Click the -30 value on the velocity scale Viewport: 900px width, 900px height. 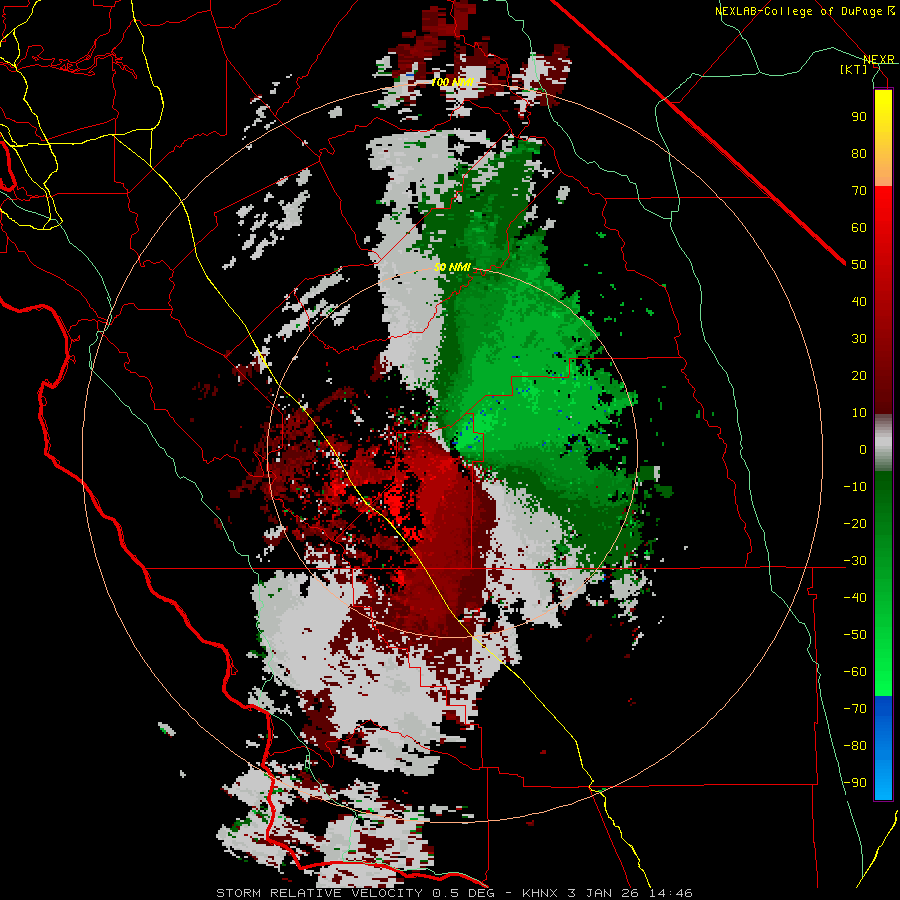(x=855, y=561)
